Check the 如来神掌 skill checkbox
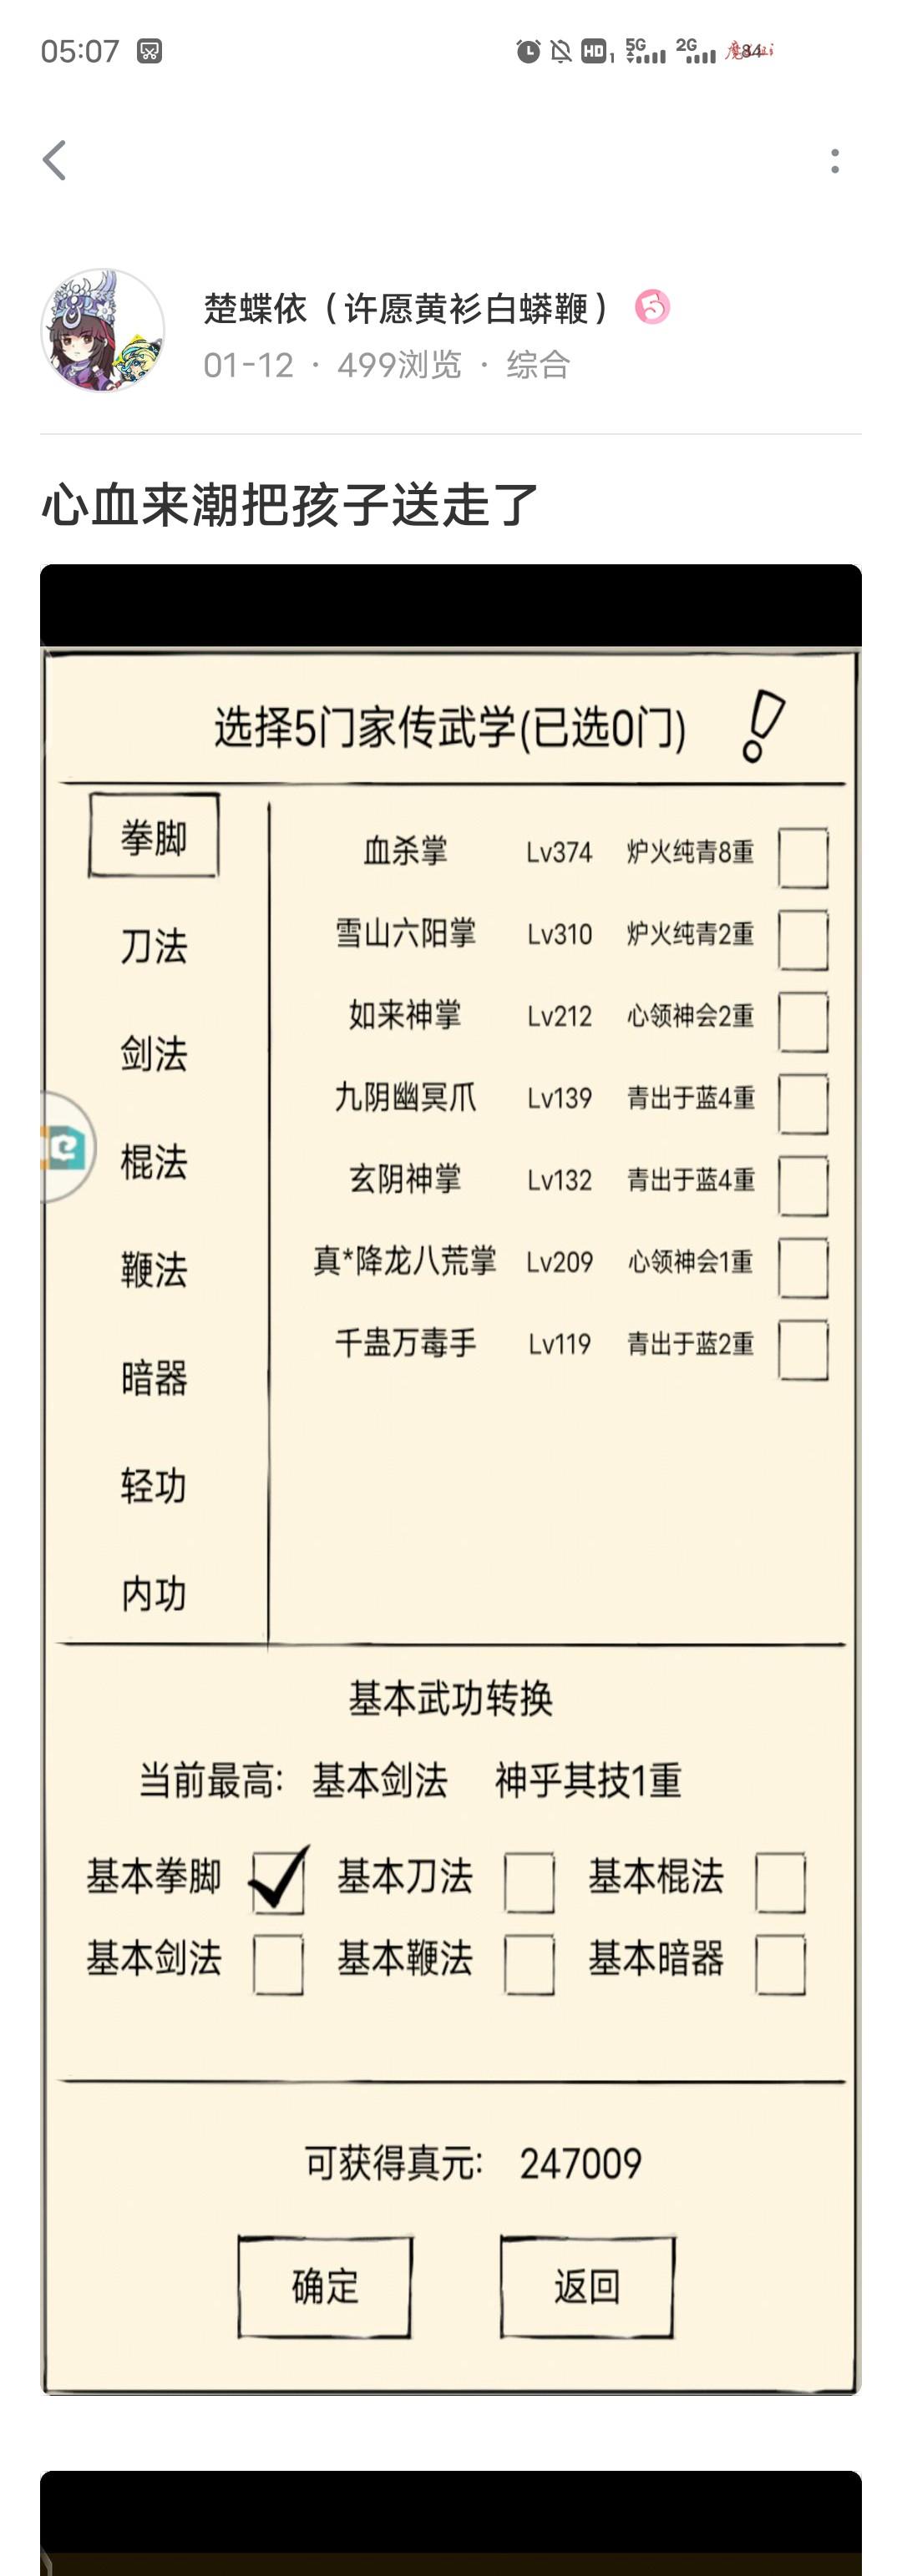Viewport: 902px width, 2576px height. [x=803, y=1021]
